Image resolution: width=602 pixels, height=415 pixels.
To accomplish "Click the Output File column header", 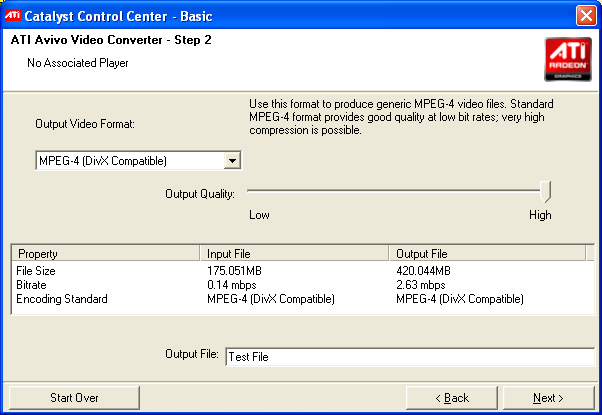I will pos(488,254).
